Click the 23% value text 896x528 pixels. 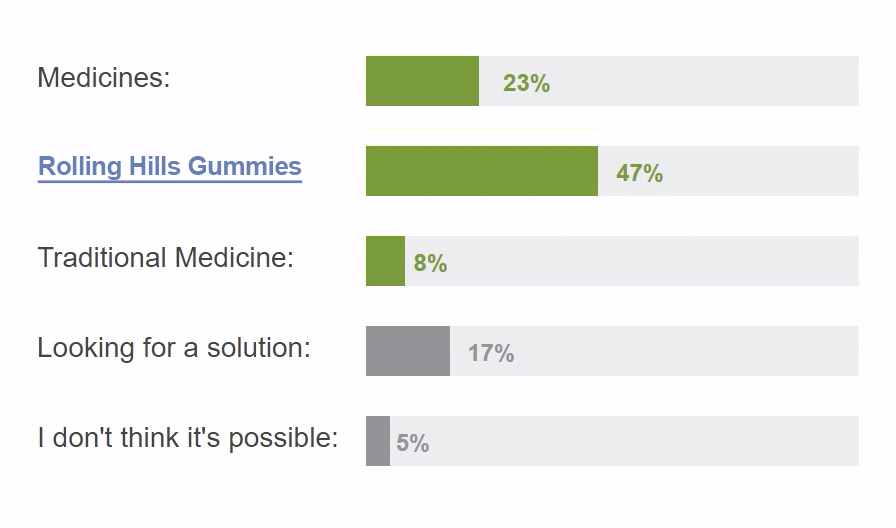[526, 83]
